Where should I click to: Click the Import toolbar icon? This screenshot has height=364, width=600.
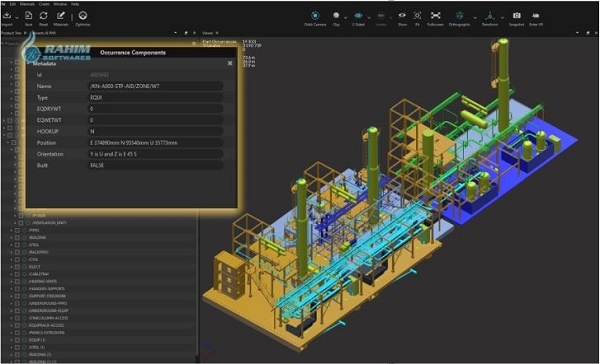[7, 15]
